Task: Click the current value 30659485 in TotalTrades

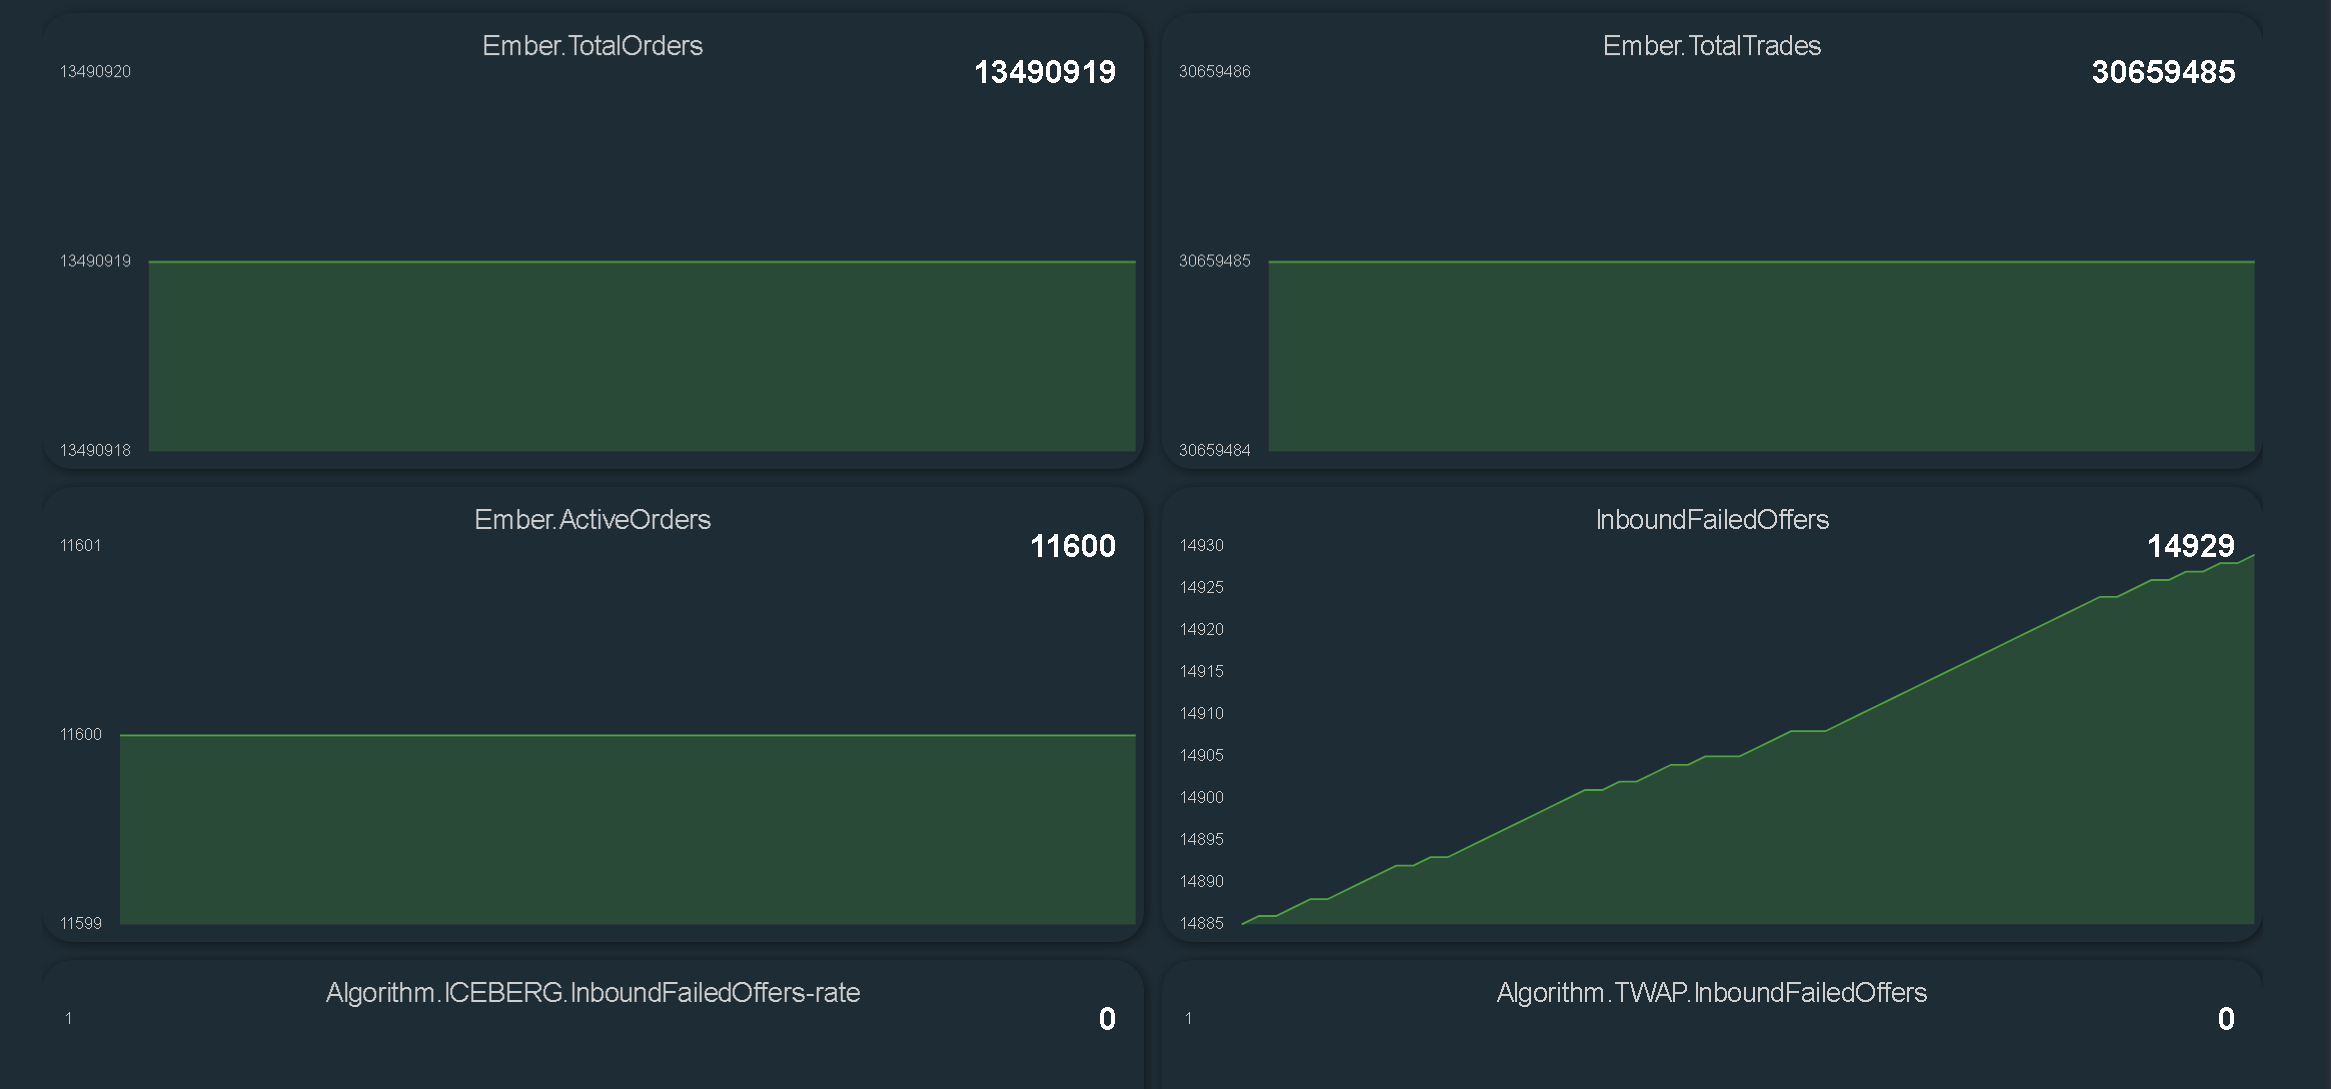Action: pos(2163,72)
